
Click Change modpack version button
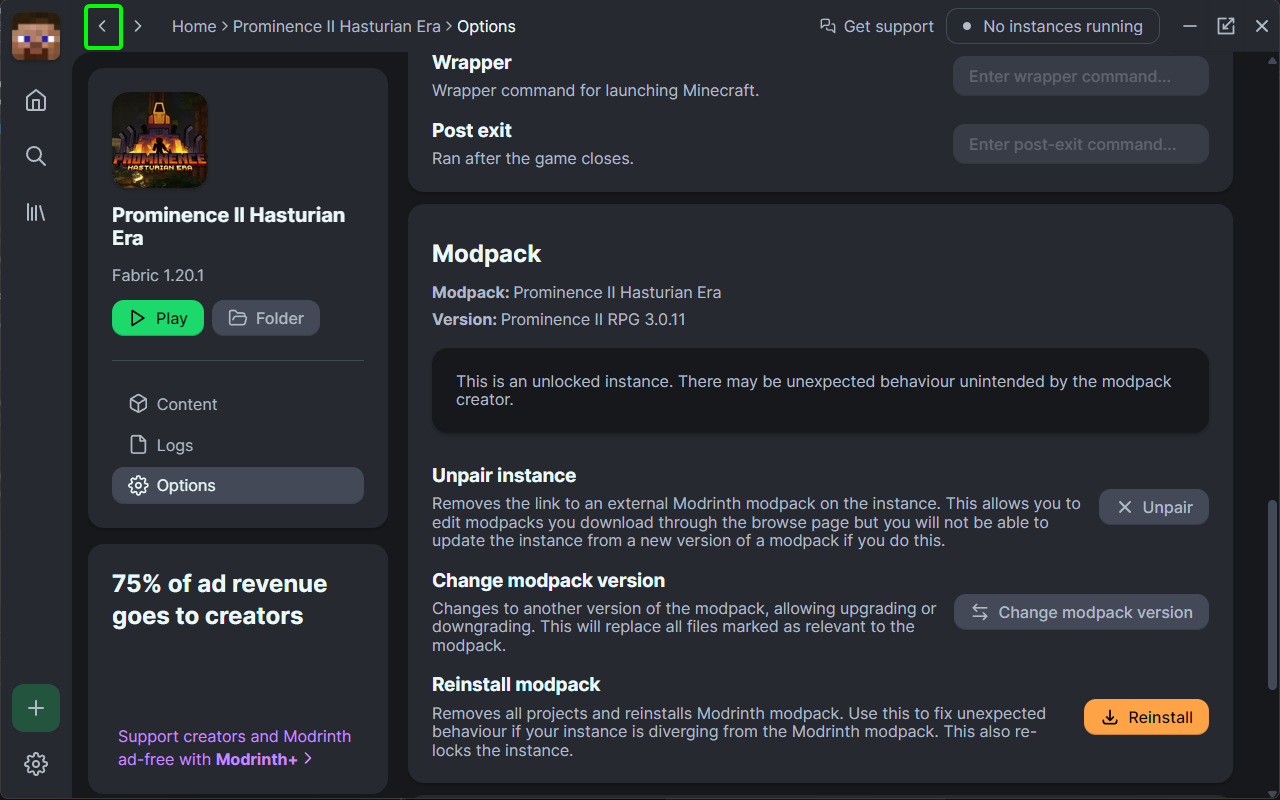pyautogui.click(x=1081, y=612)
